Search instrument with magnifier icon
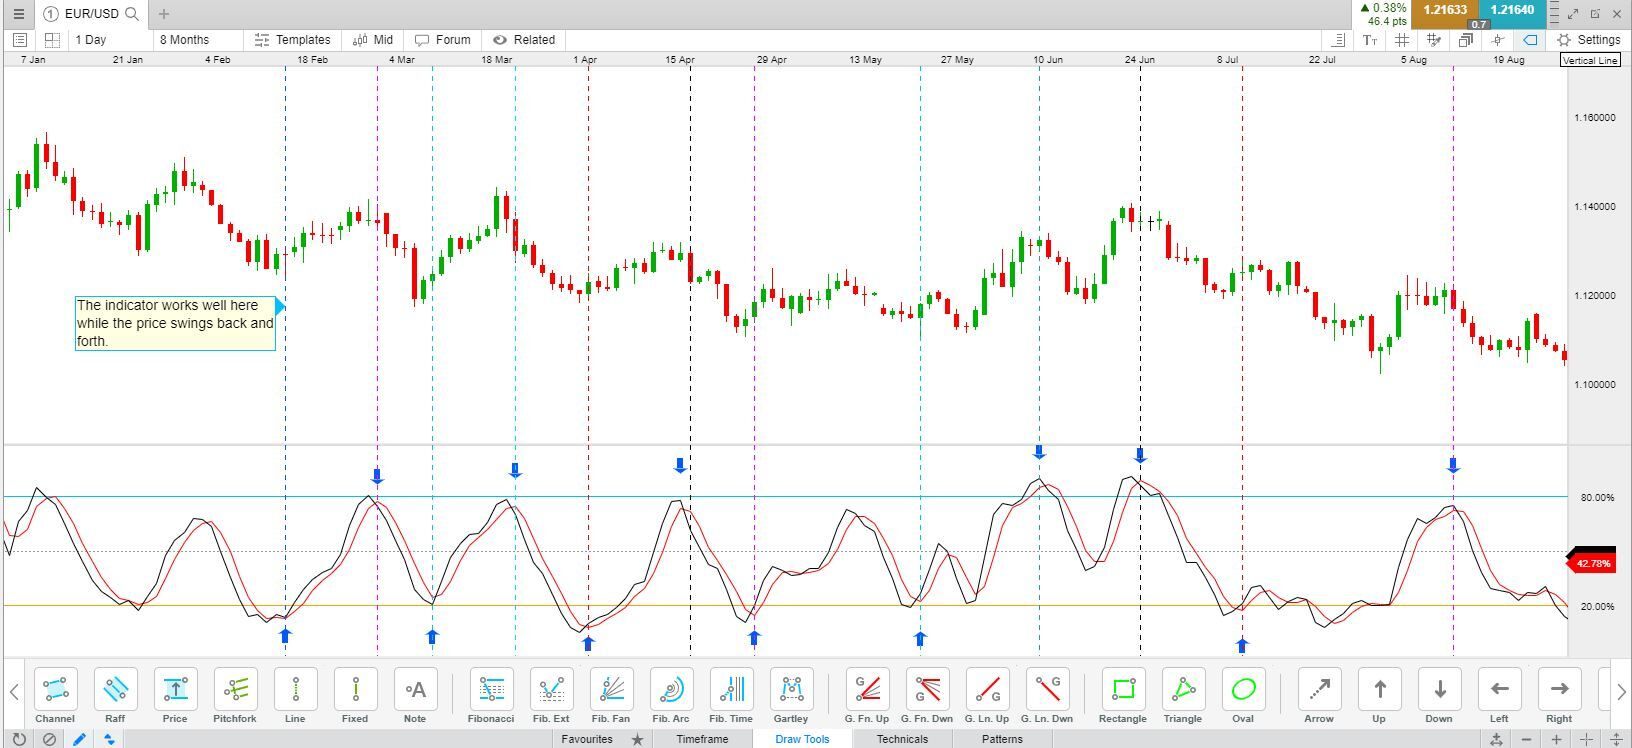Image resolution: width=1632 pixels, height=748 pixels. coord(132,14)
